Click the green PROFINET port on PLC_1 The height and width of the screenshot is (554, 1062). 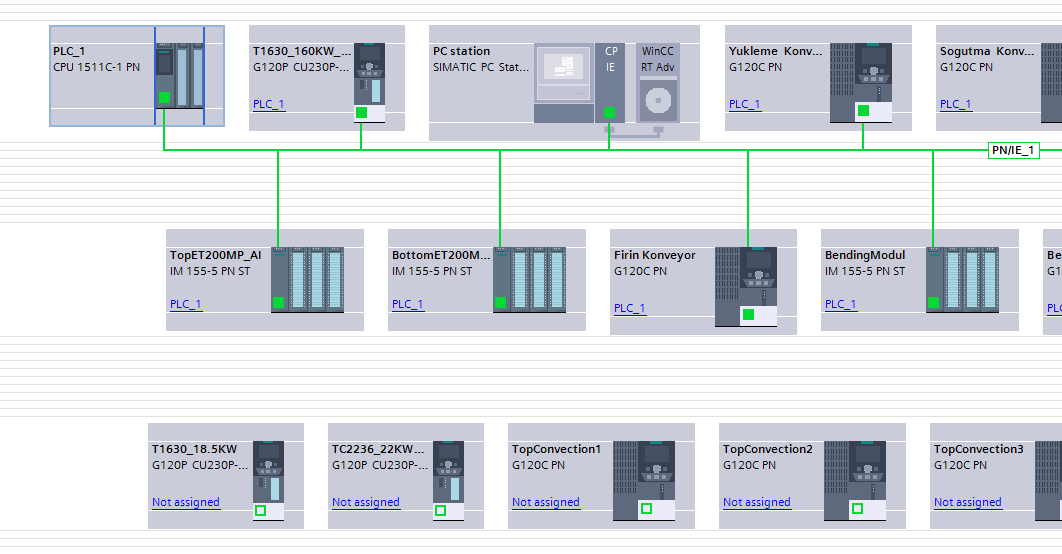pyautogui.click(x=164, y=98)
